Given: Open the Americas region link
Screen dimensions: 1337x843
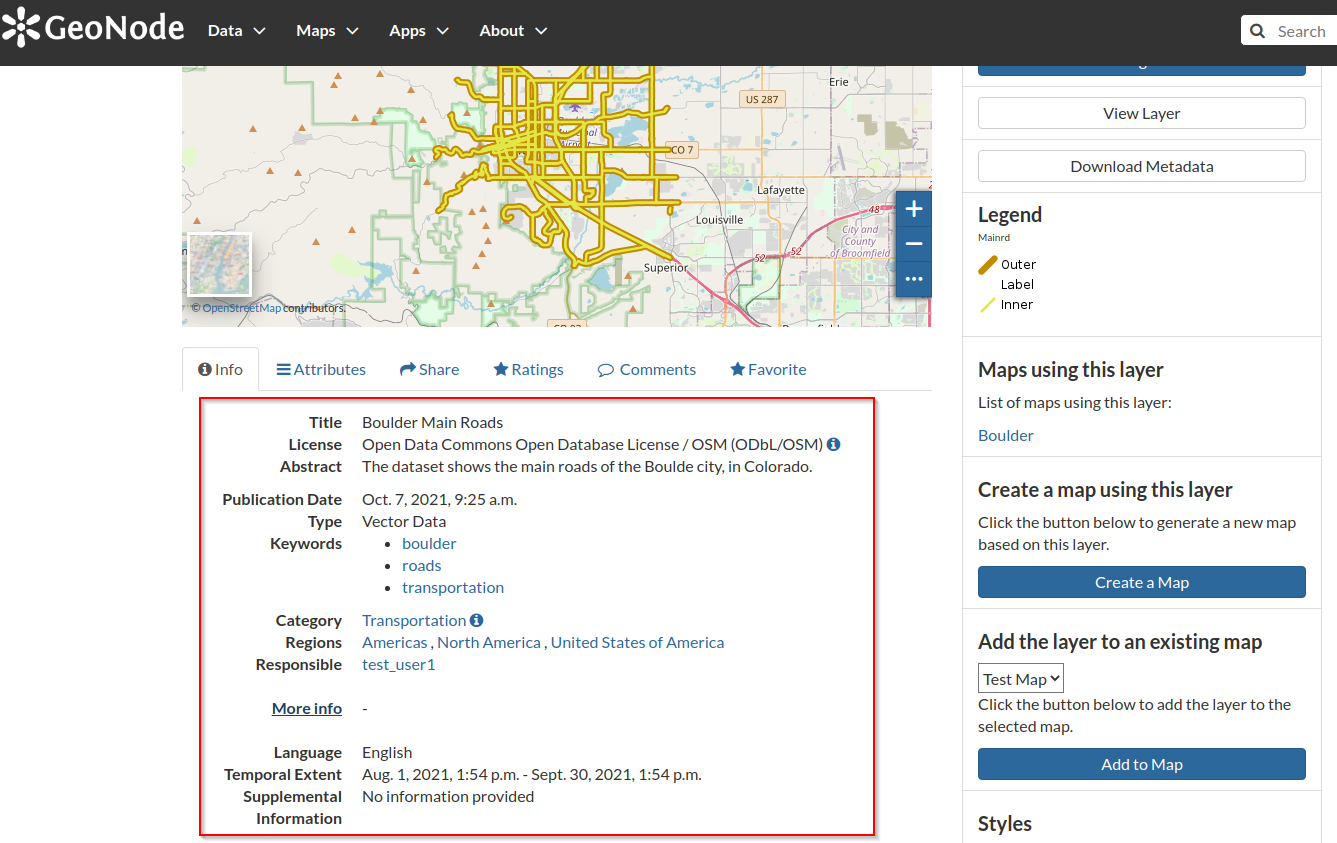Looking at the screenshot, I should tap(394, 642).
